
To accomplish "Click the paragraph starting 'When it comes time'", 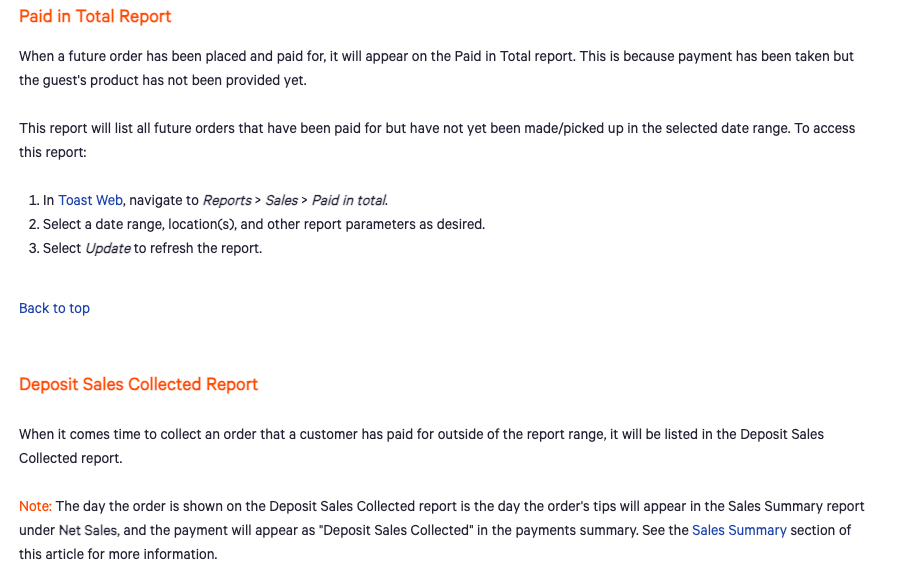I will coord(420,435).
